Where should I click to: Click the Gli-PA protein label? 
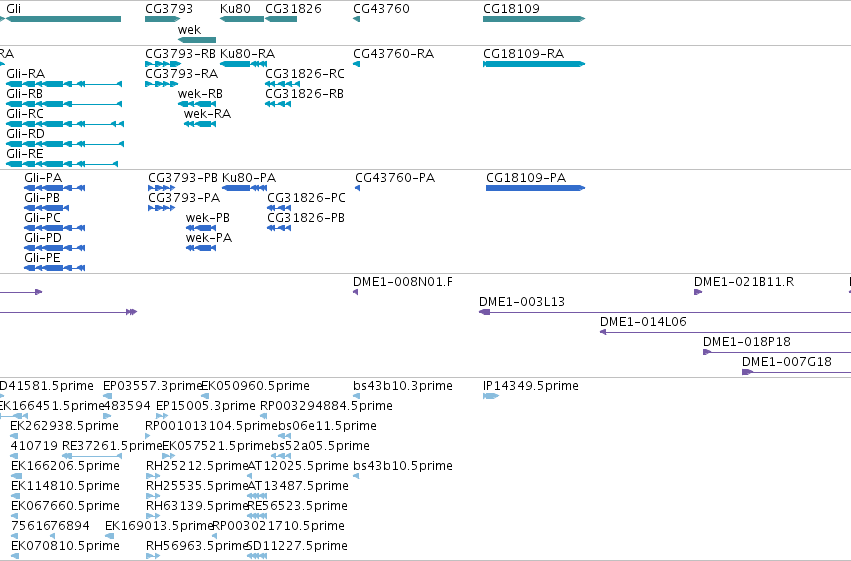click(43, 178)
